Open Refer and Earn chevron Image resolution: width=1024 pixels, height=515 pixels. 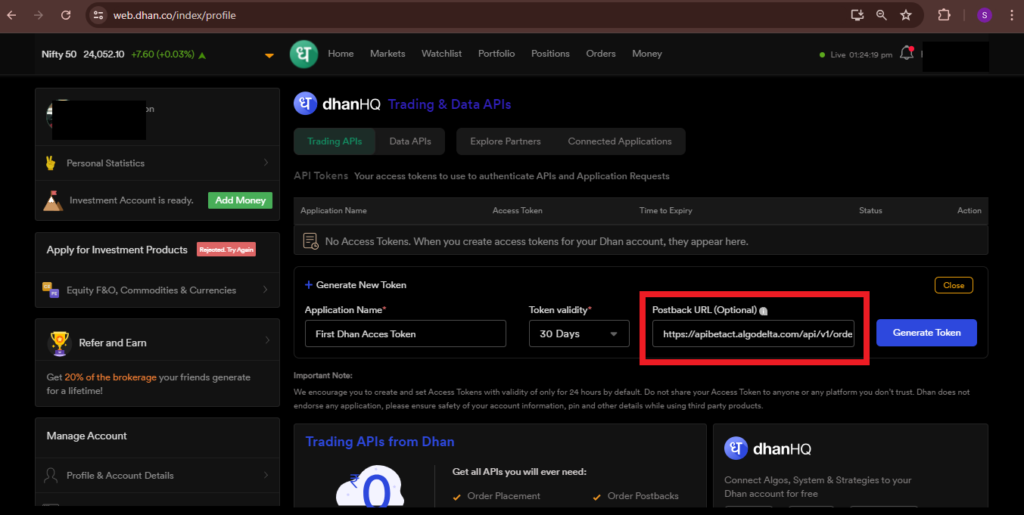tap(267, 340)
